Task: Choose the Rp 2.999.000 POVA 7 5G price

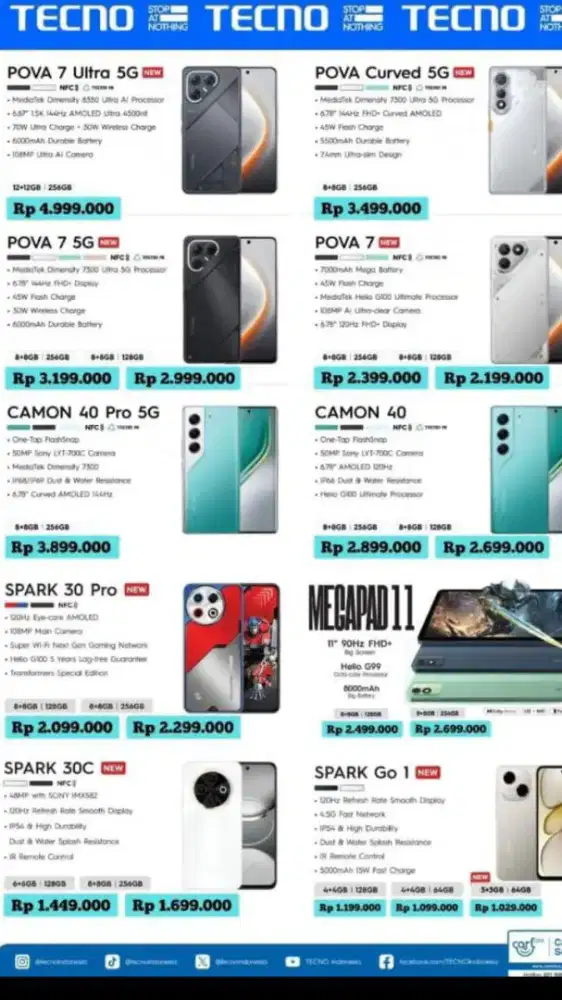Action: coord(183,378)
